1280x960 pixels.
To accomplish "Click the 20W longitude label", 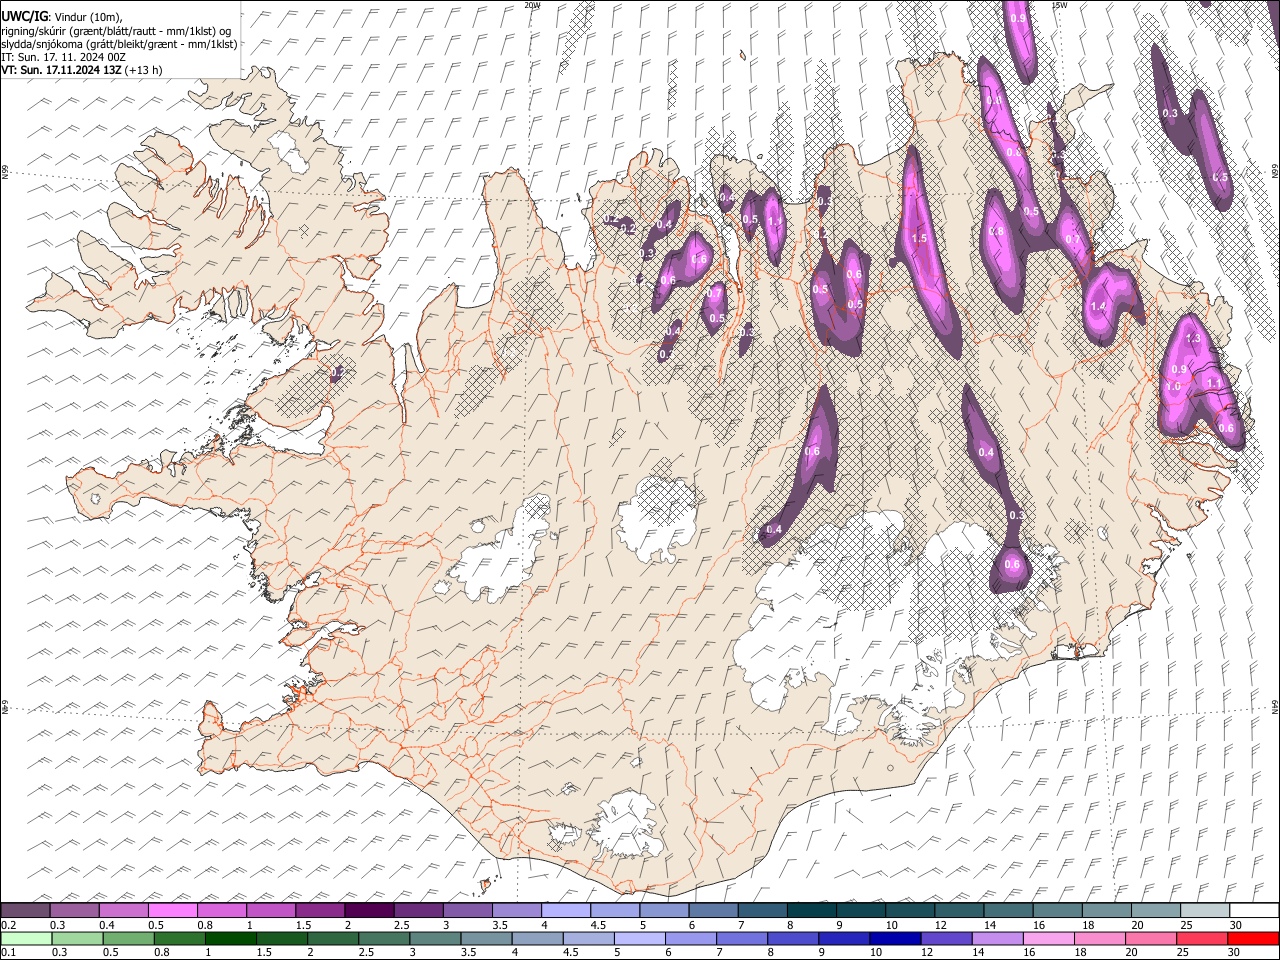I will (x=532, y=5).
